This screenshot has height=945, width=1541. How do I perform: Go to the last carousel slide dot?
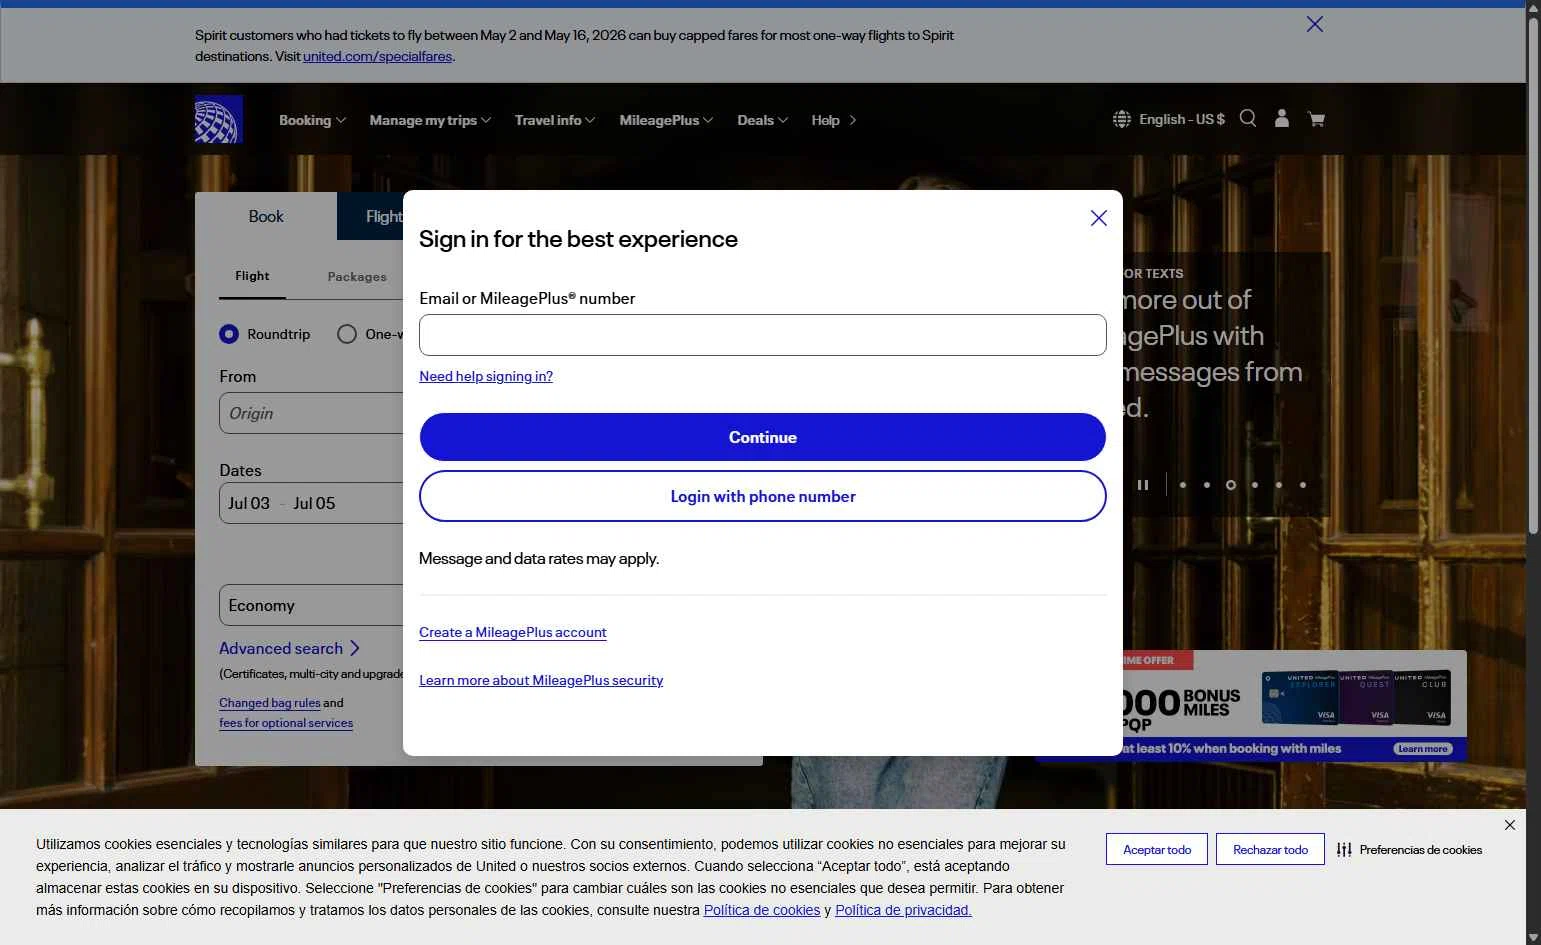(x=1303, y=485)
